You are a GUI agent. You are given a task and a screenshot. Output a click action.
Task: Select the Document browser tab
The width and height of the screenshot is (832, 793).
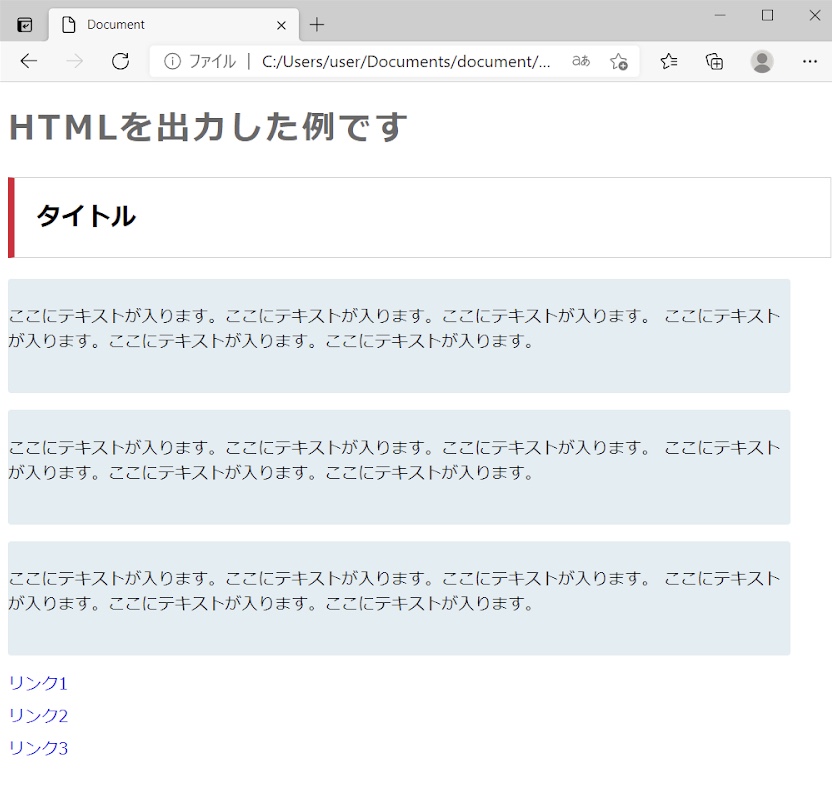click(x=160, y=25)
